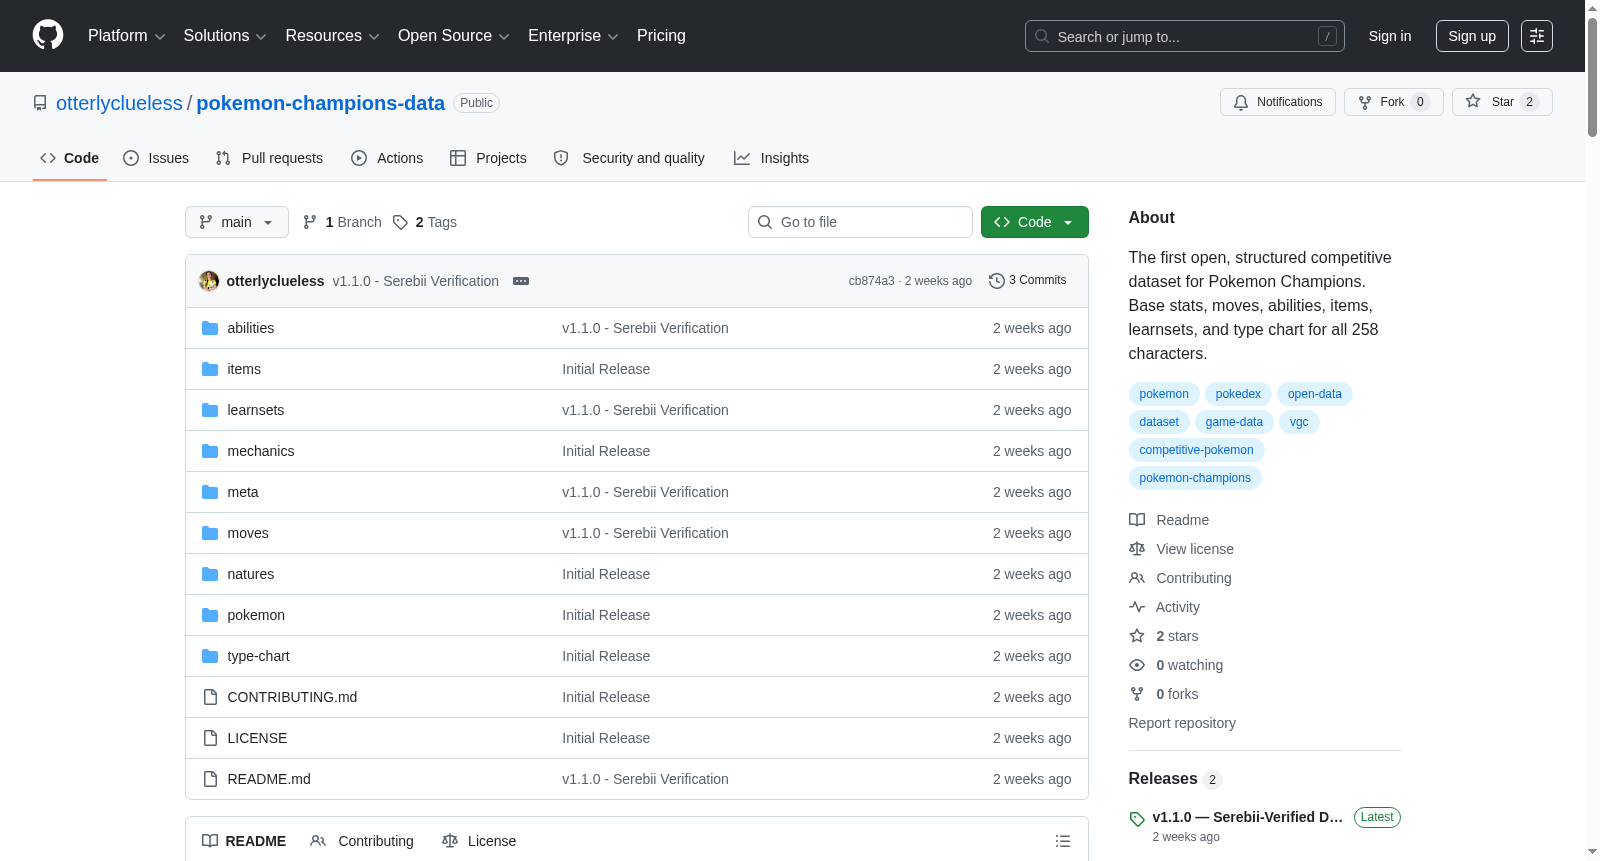This screenshot has width=1600, height=861.
Task: Open the main branch switcher dropdown
Action: [x=237, y=222]
